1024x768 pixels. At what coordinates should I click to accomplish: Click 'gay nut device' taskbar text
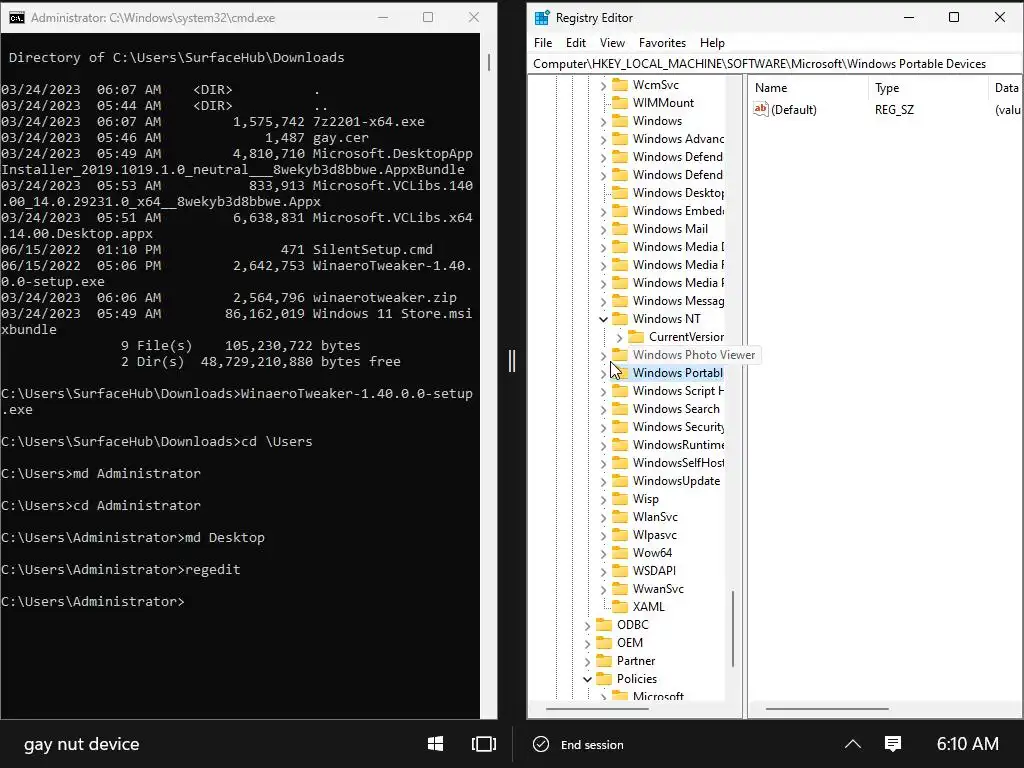coord(82,744)
